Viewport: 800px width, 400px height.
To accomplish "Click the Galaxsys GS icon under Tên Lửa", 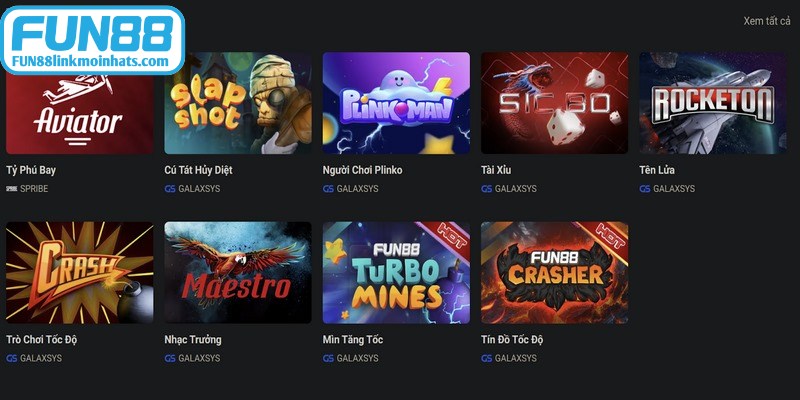I will 645,189.
